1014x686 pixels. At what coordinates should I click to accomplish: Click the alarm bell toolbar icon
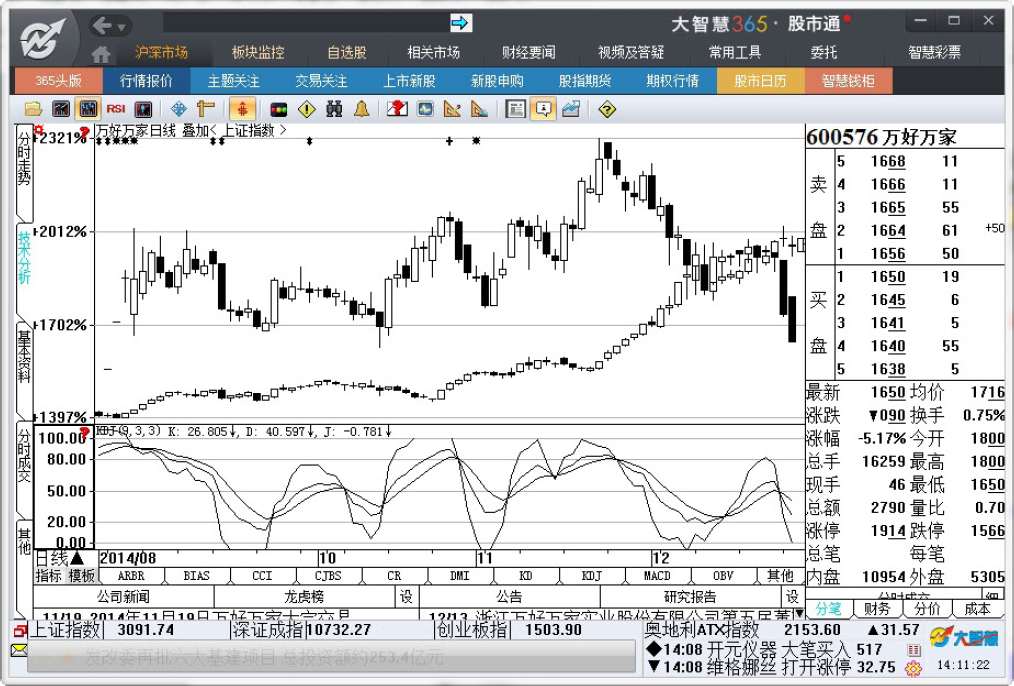(x=361, y=109)
